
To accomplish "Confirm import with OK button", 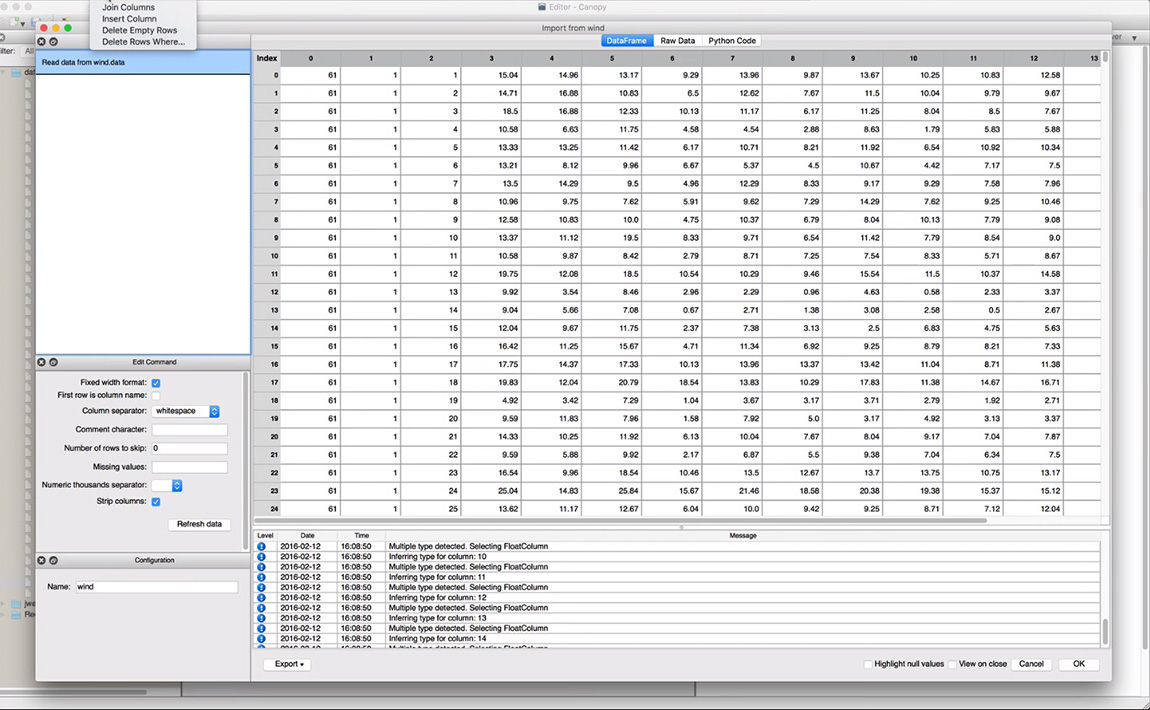I will pyautogui.click(x=1079, y=665).
